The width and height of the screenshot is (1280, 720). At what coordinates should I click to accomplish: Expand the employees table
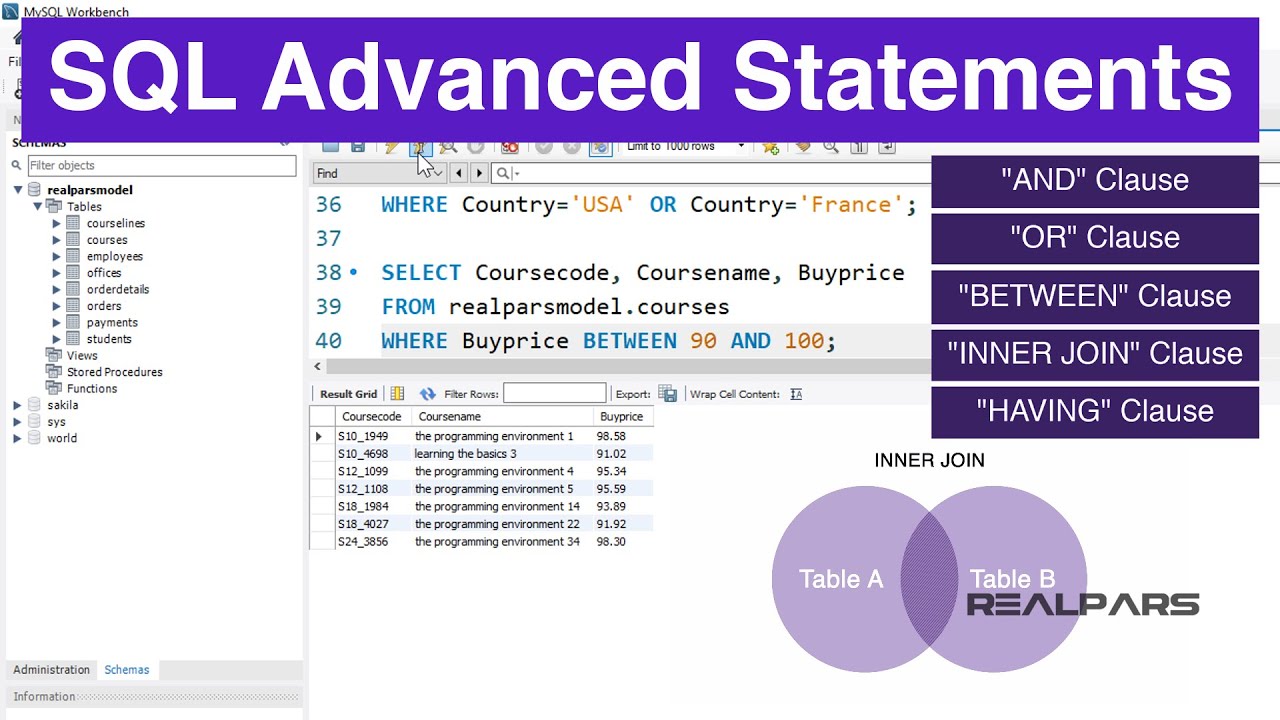[x=57, y=257]
